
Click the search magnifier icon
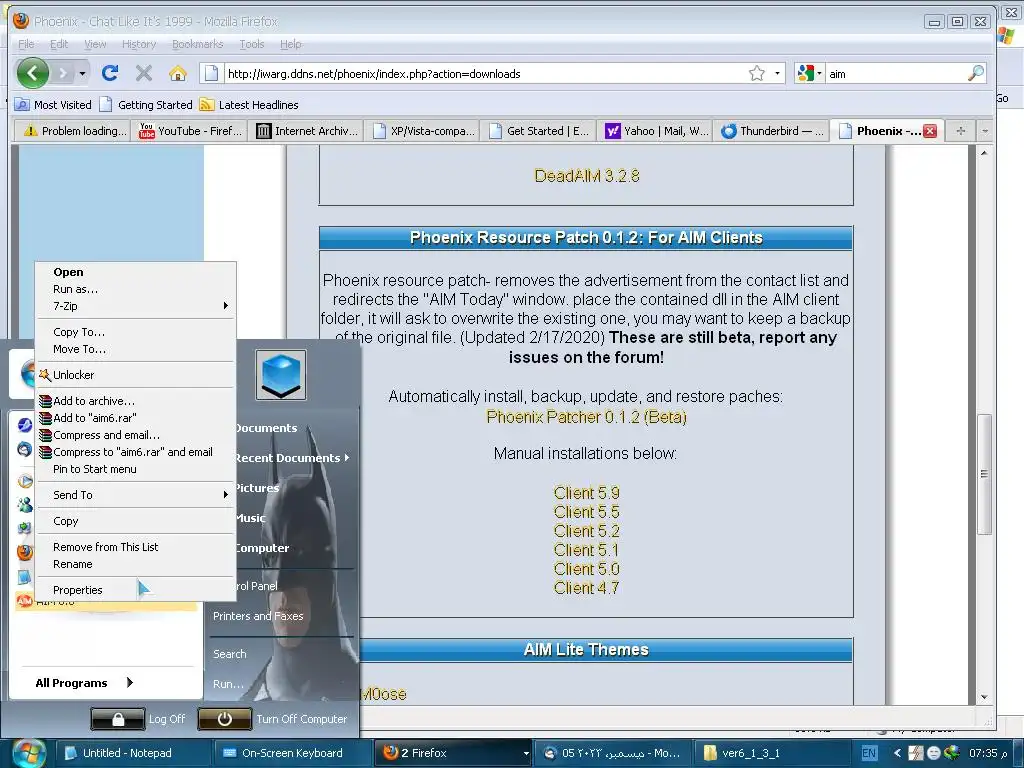point(976,73)
